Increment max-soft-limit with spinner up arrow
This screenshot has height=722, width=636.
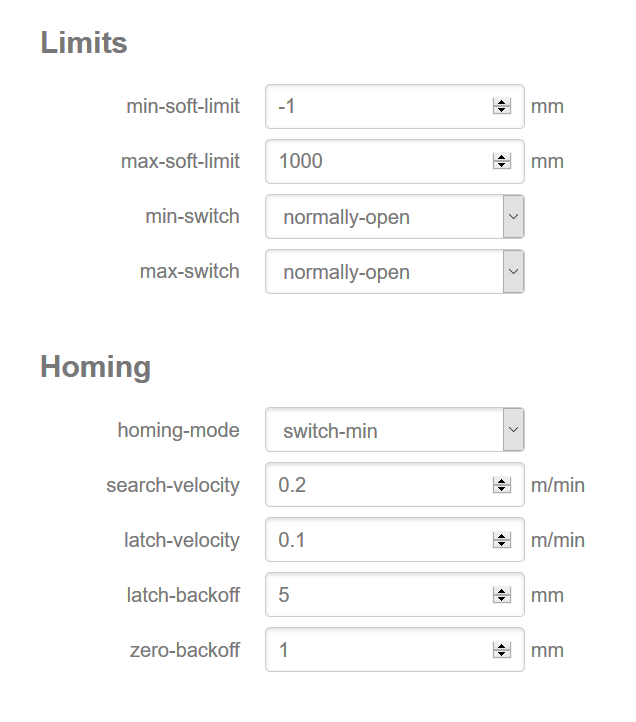coord(502,157)
